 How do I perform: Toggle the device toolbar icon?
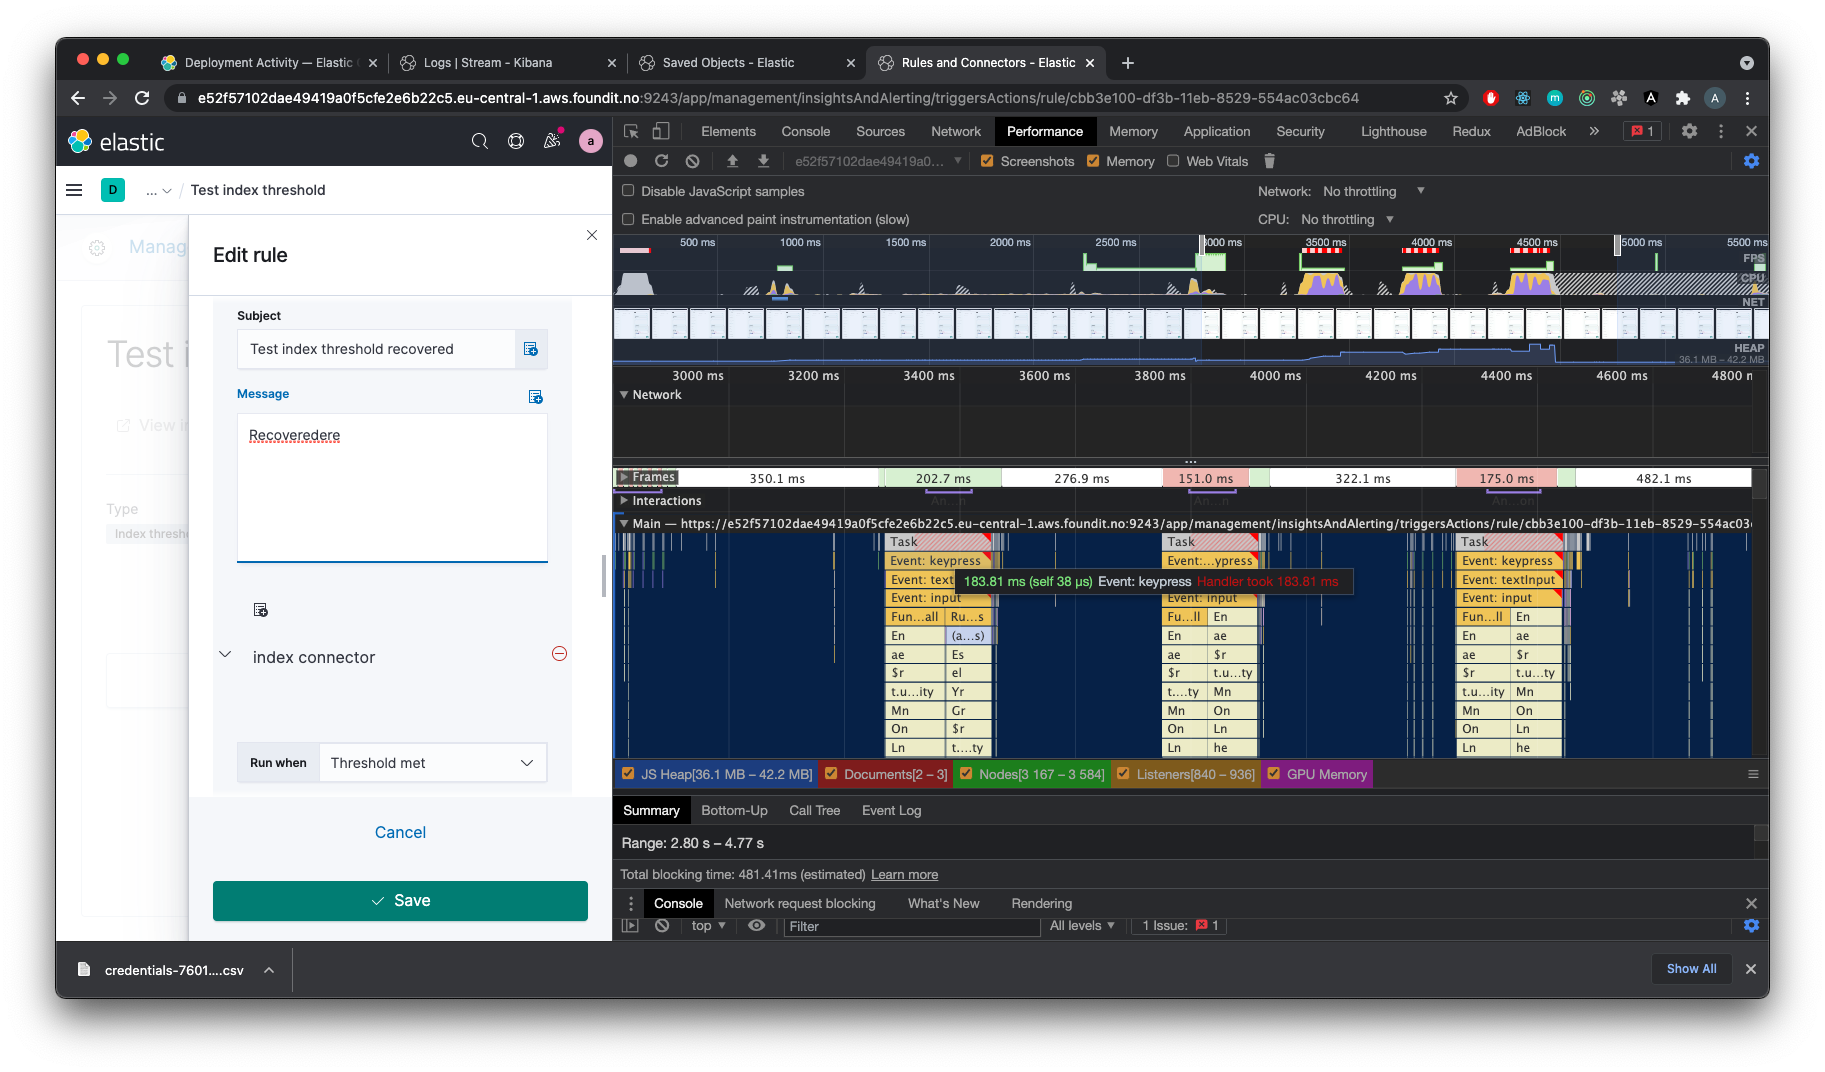(x=661, y=131)
